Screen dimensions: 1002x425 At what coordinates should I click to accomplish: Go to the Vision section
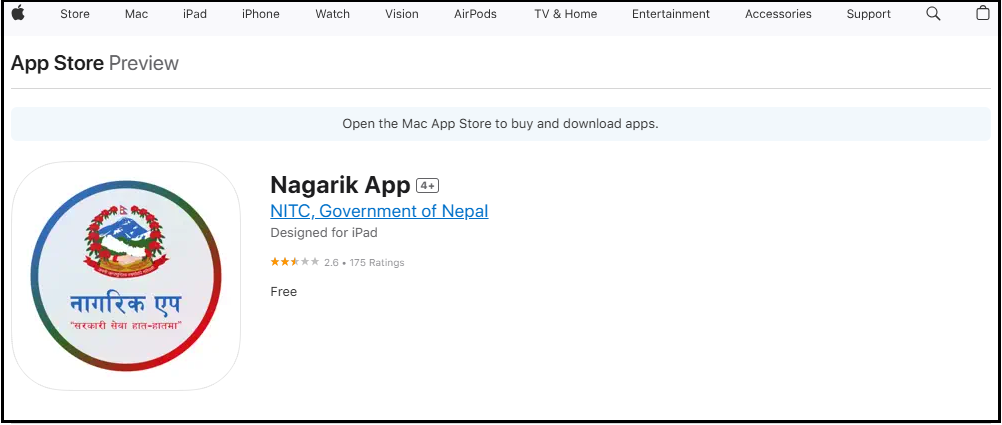402,14
